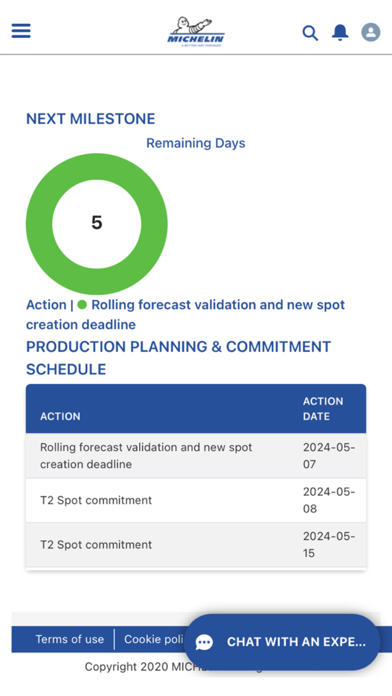Click the number 5 in the donut
Image resolution: width=392 pixels, height=696 pixels.
pyautogui.click(x=97, y=222)
